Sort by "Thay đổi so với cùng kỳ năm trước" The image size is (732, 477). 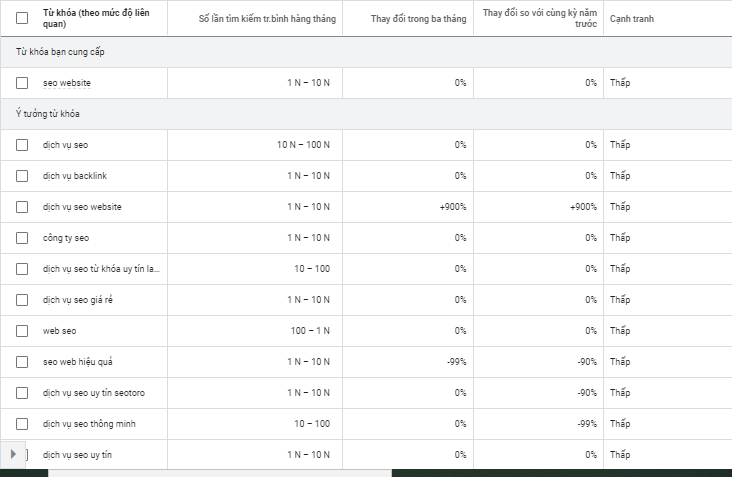point(539,17)
